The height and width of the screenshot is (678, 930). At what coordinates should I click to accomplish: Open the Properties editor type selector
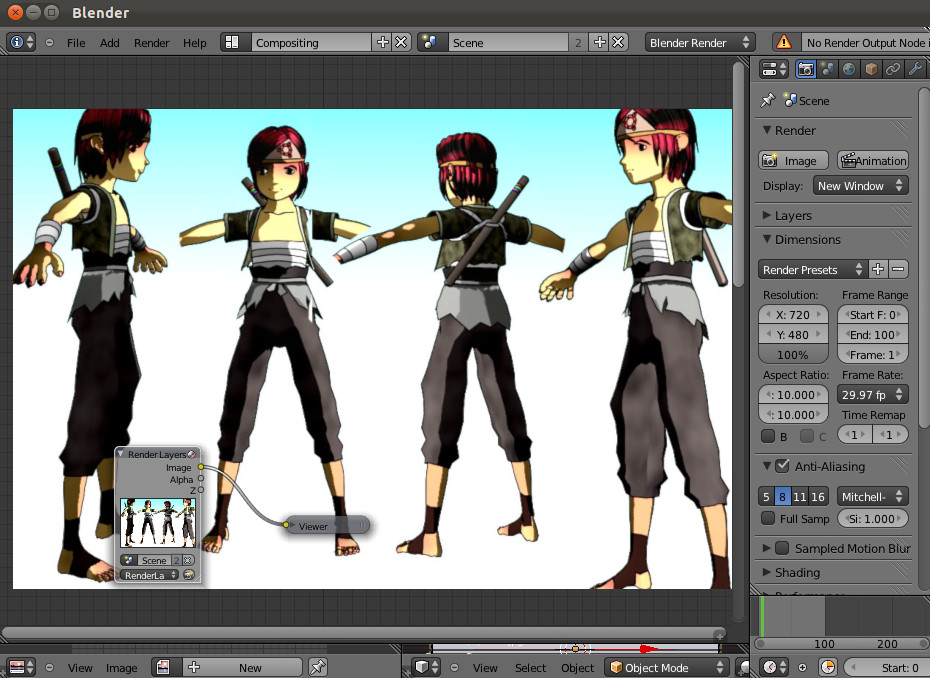pos(773,69)
